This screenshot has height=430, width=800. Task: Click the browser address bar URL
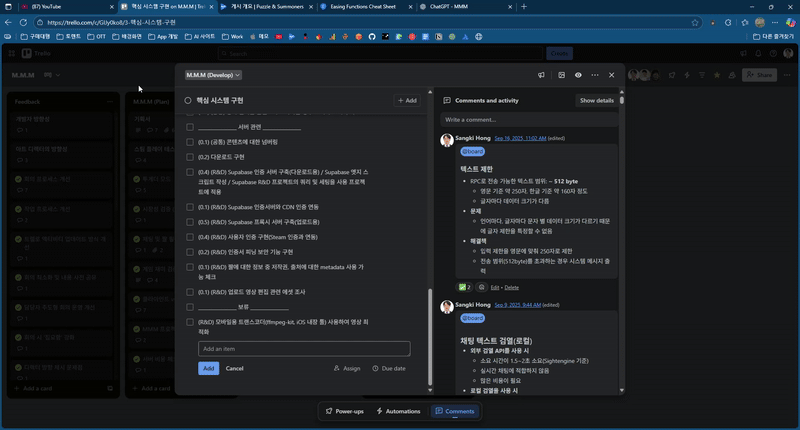[111, 22]
